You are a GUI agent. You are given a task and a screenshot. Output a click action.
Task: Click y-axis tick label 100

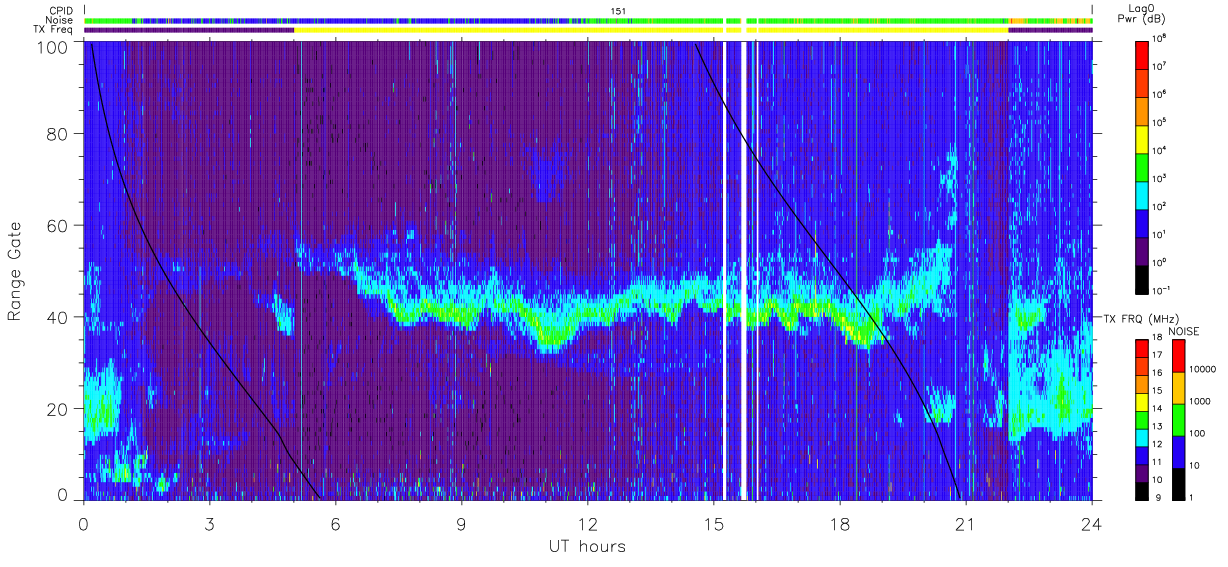[x=52, y=46]
